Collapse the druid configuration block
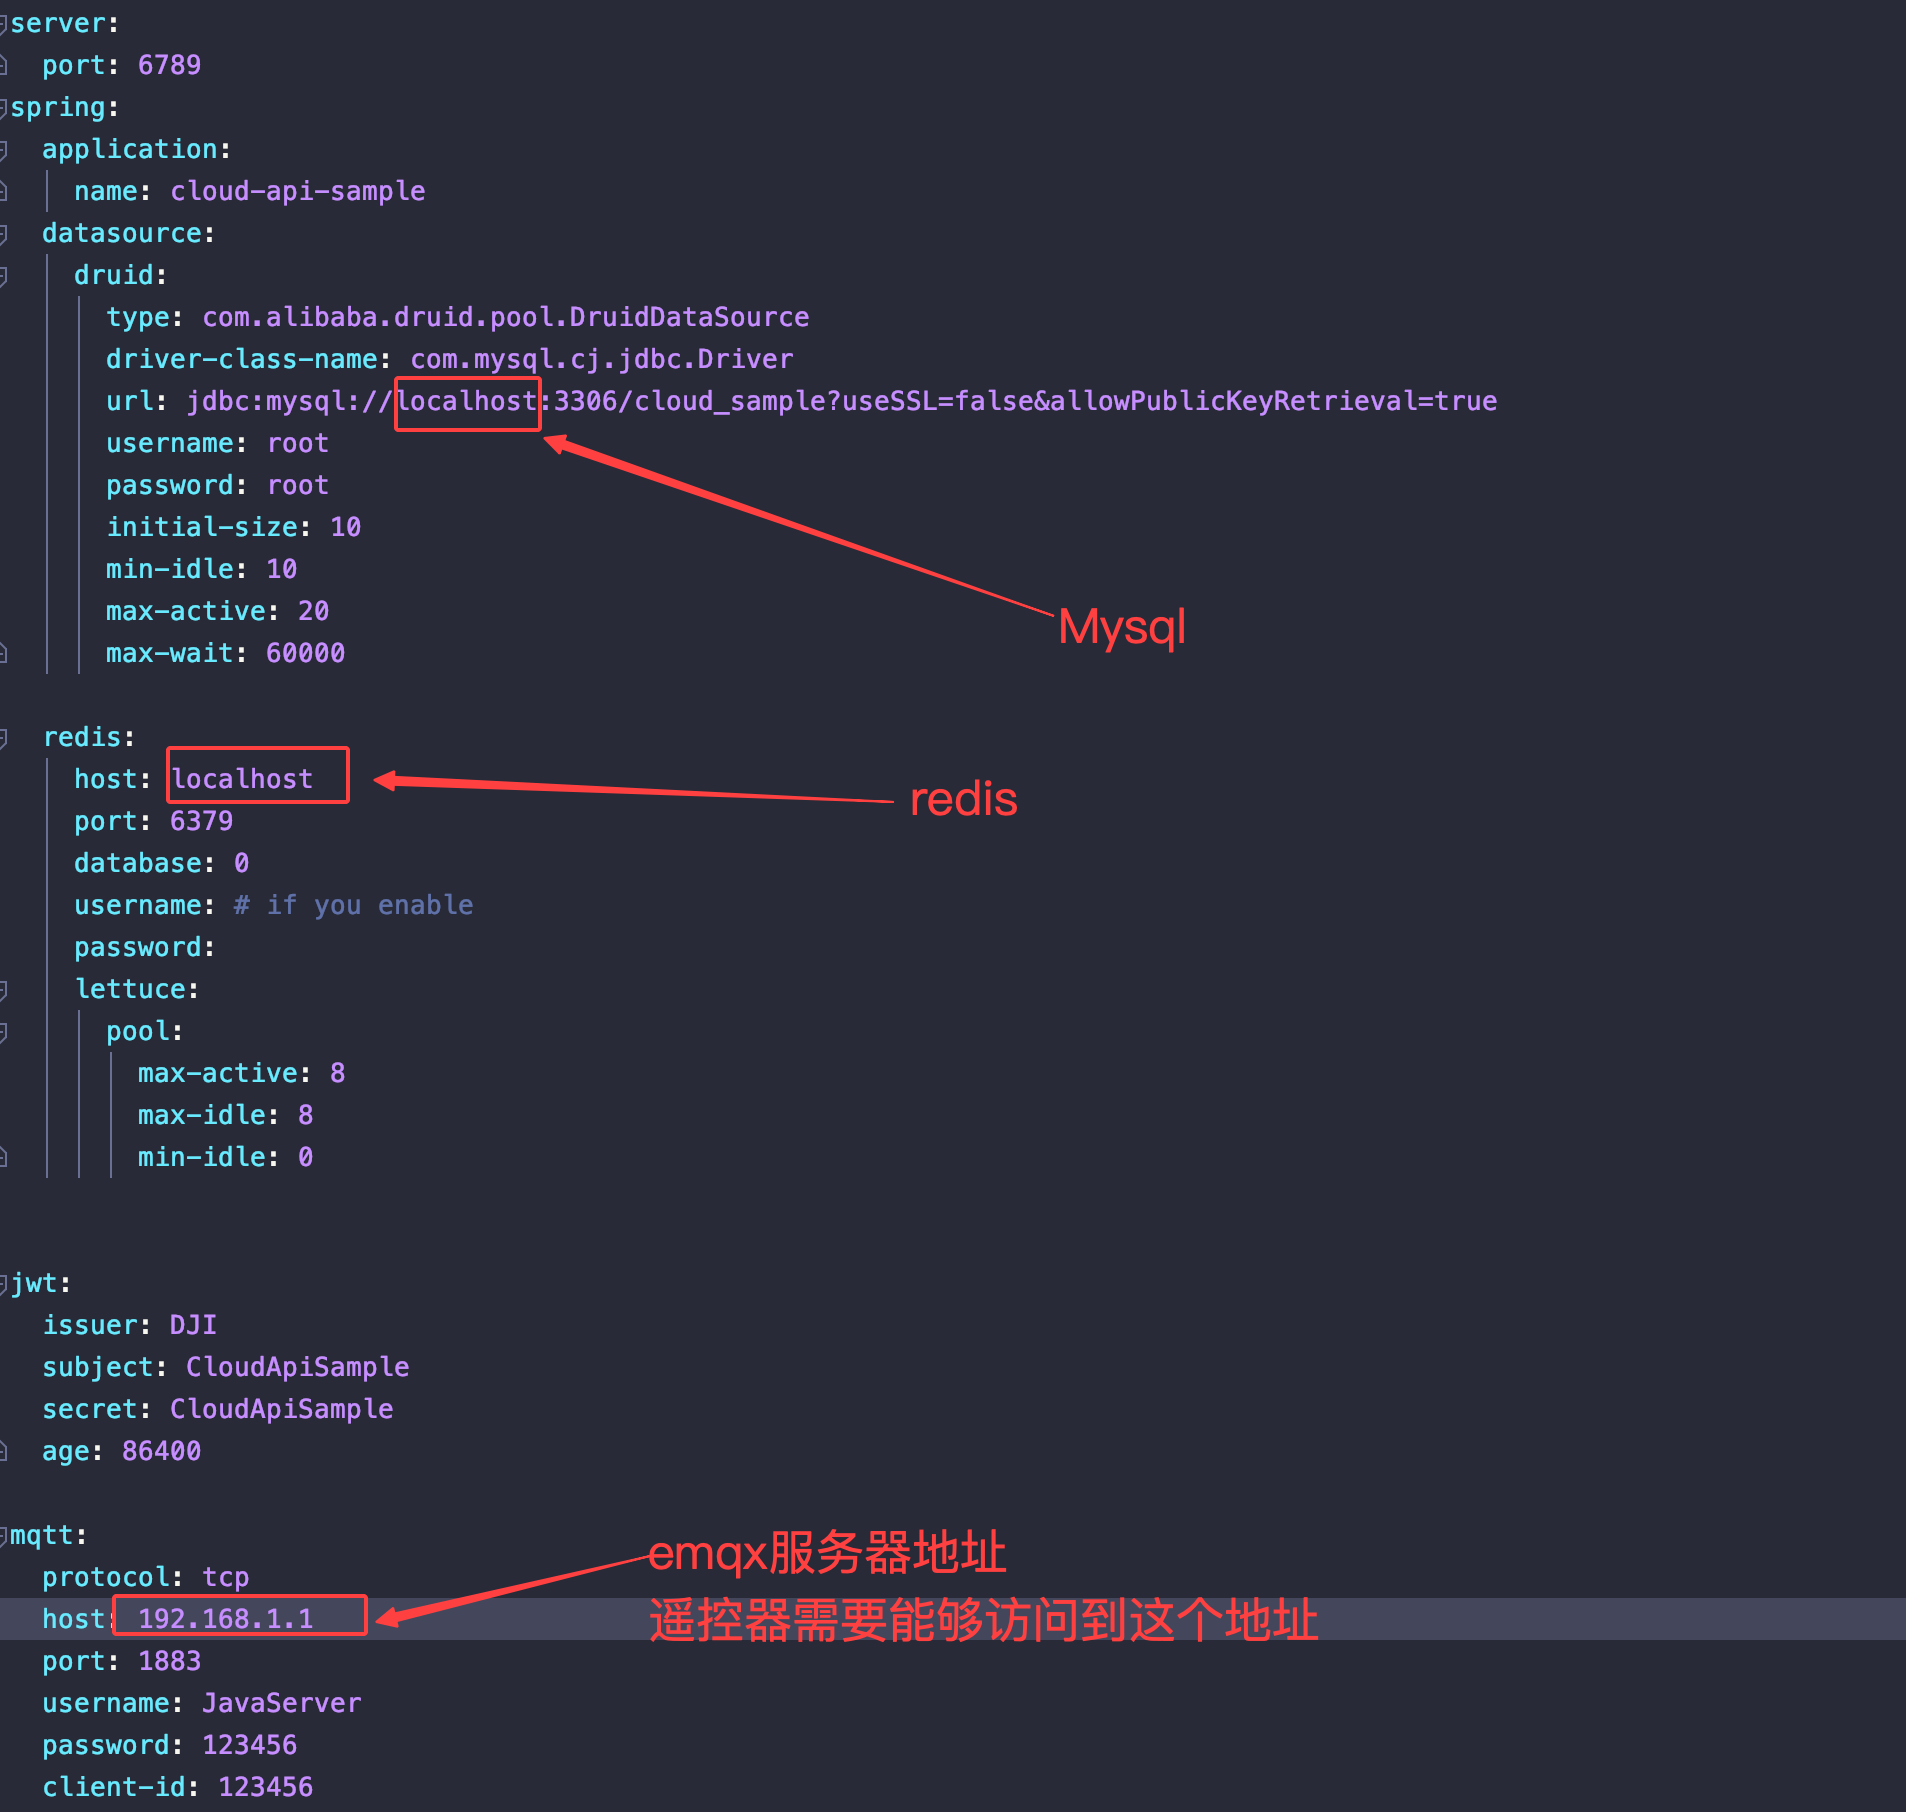 pos(4,276)
